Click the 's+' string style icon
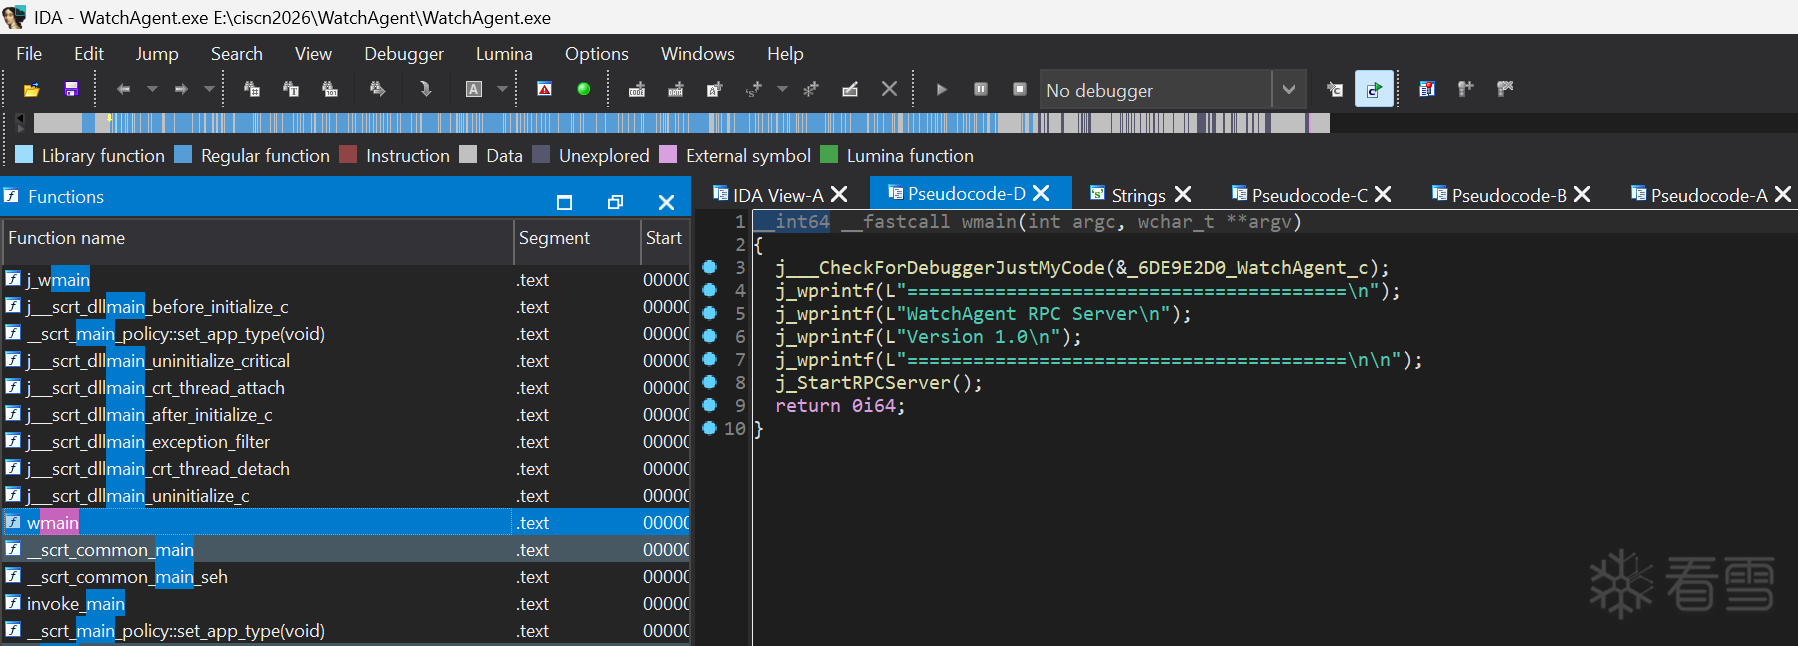 754,90
